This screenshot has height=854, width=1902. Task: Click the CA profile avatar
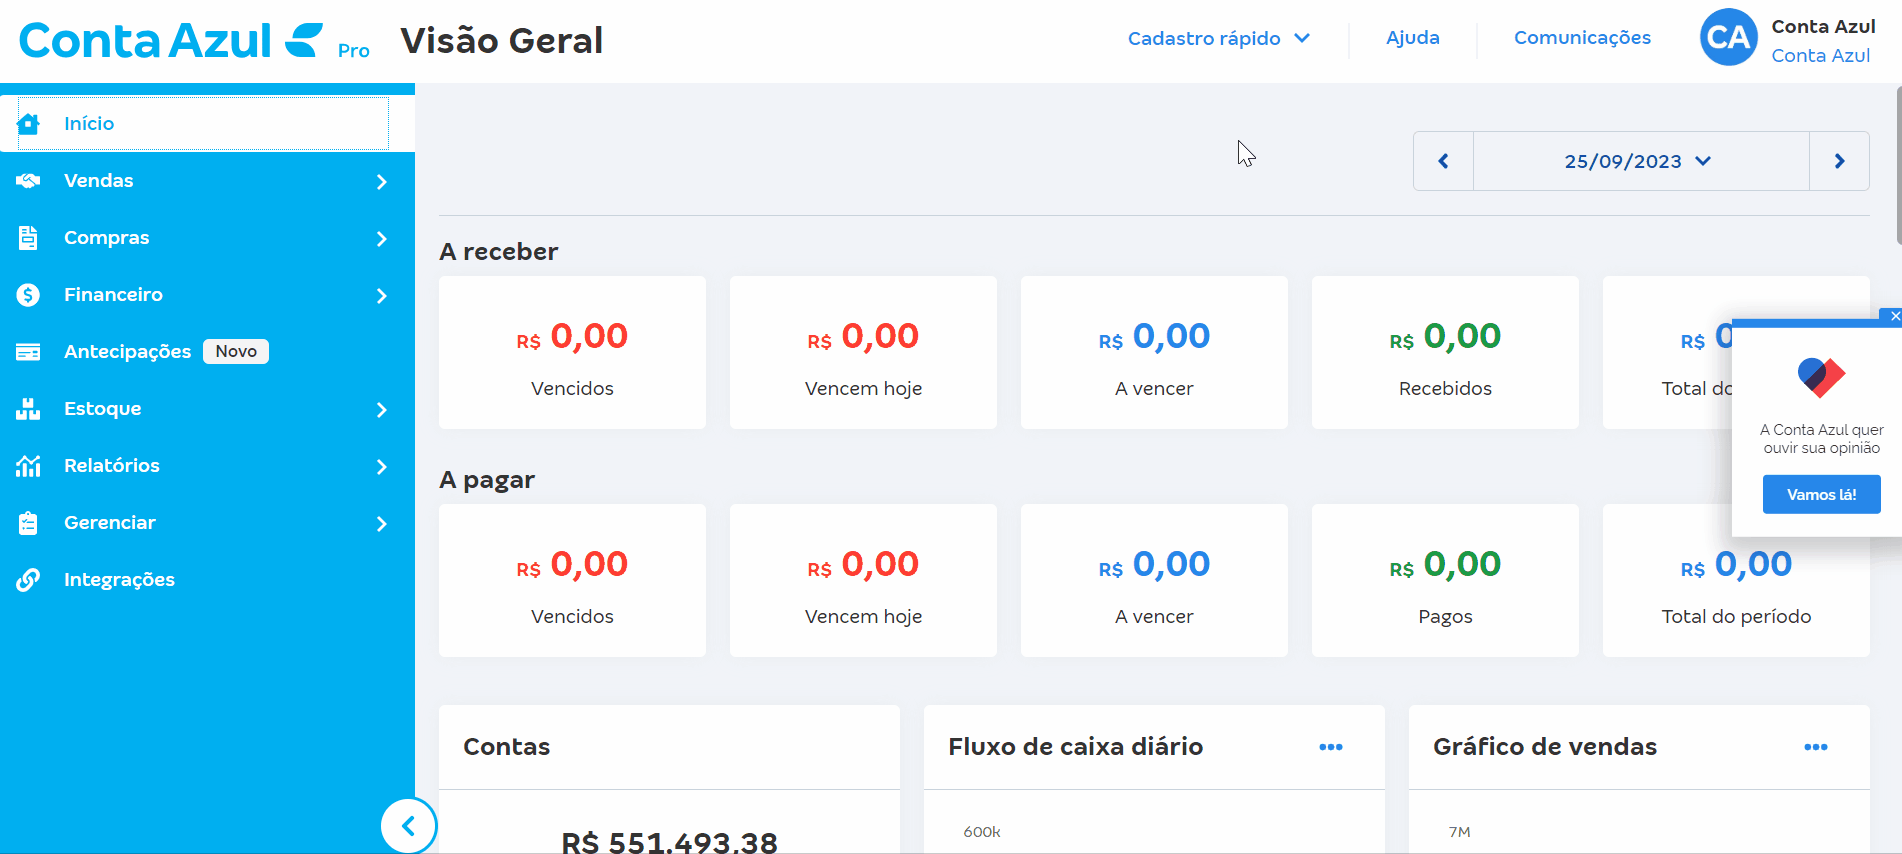click(1728, 37)
